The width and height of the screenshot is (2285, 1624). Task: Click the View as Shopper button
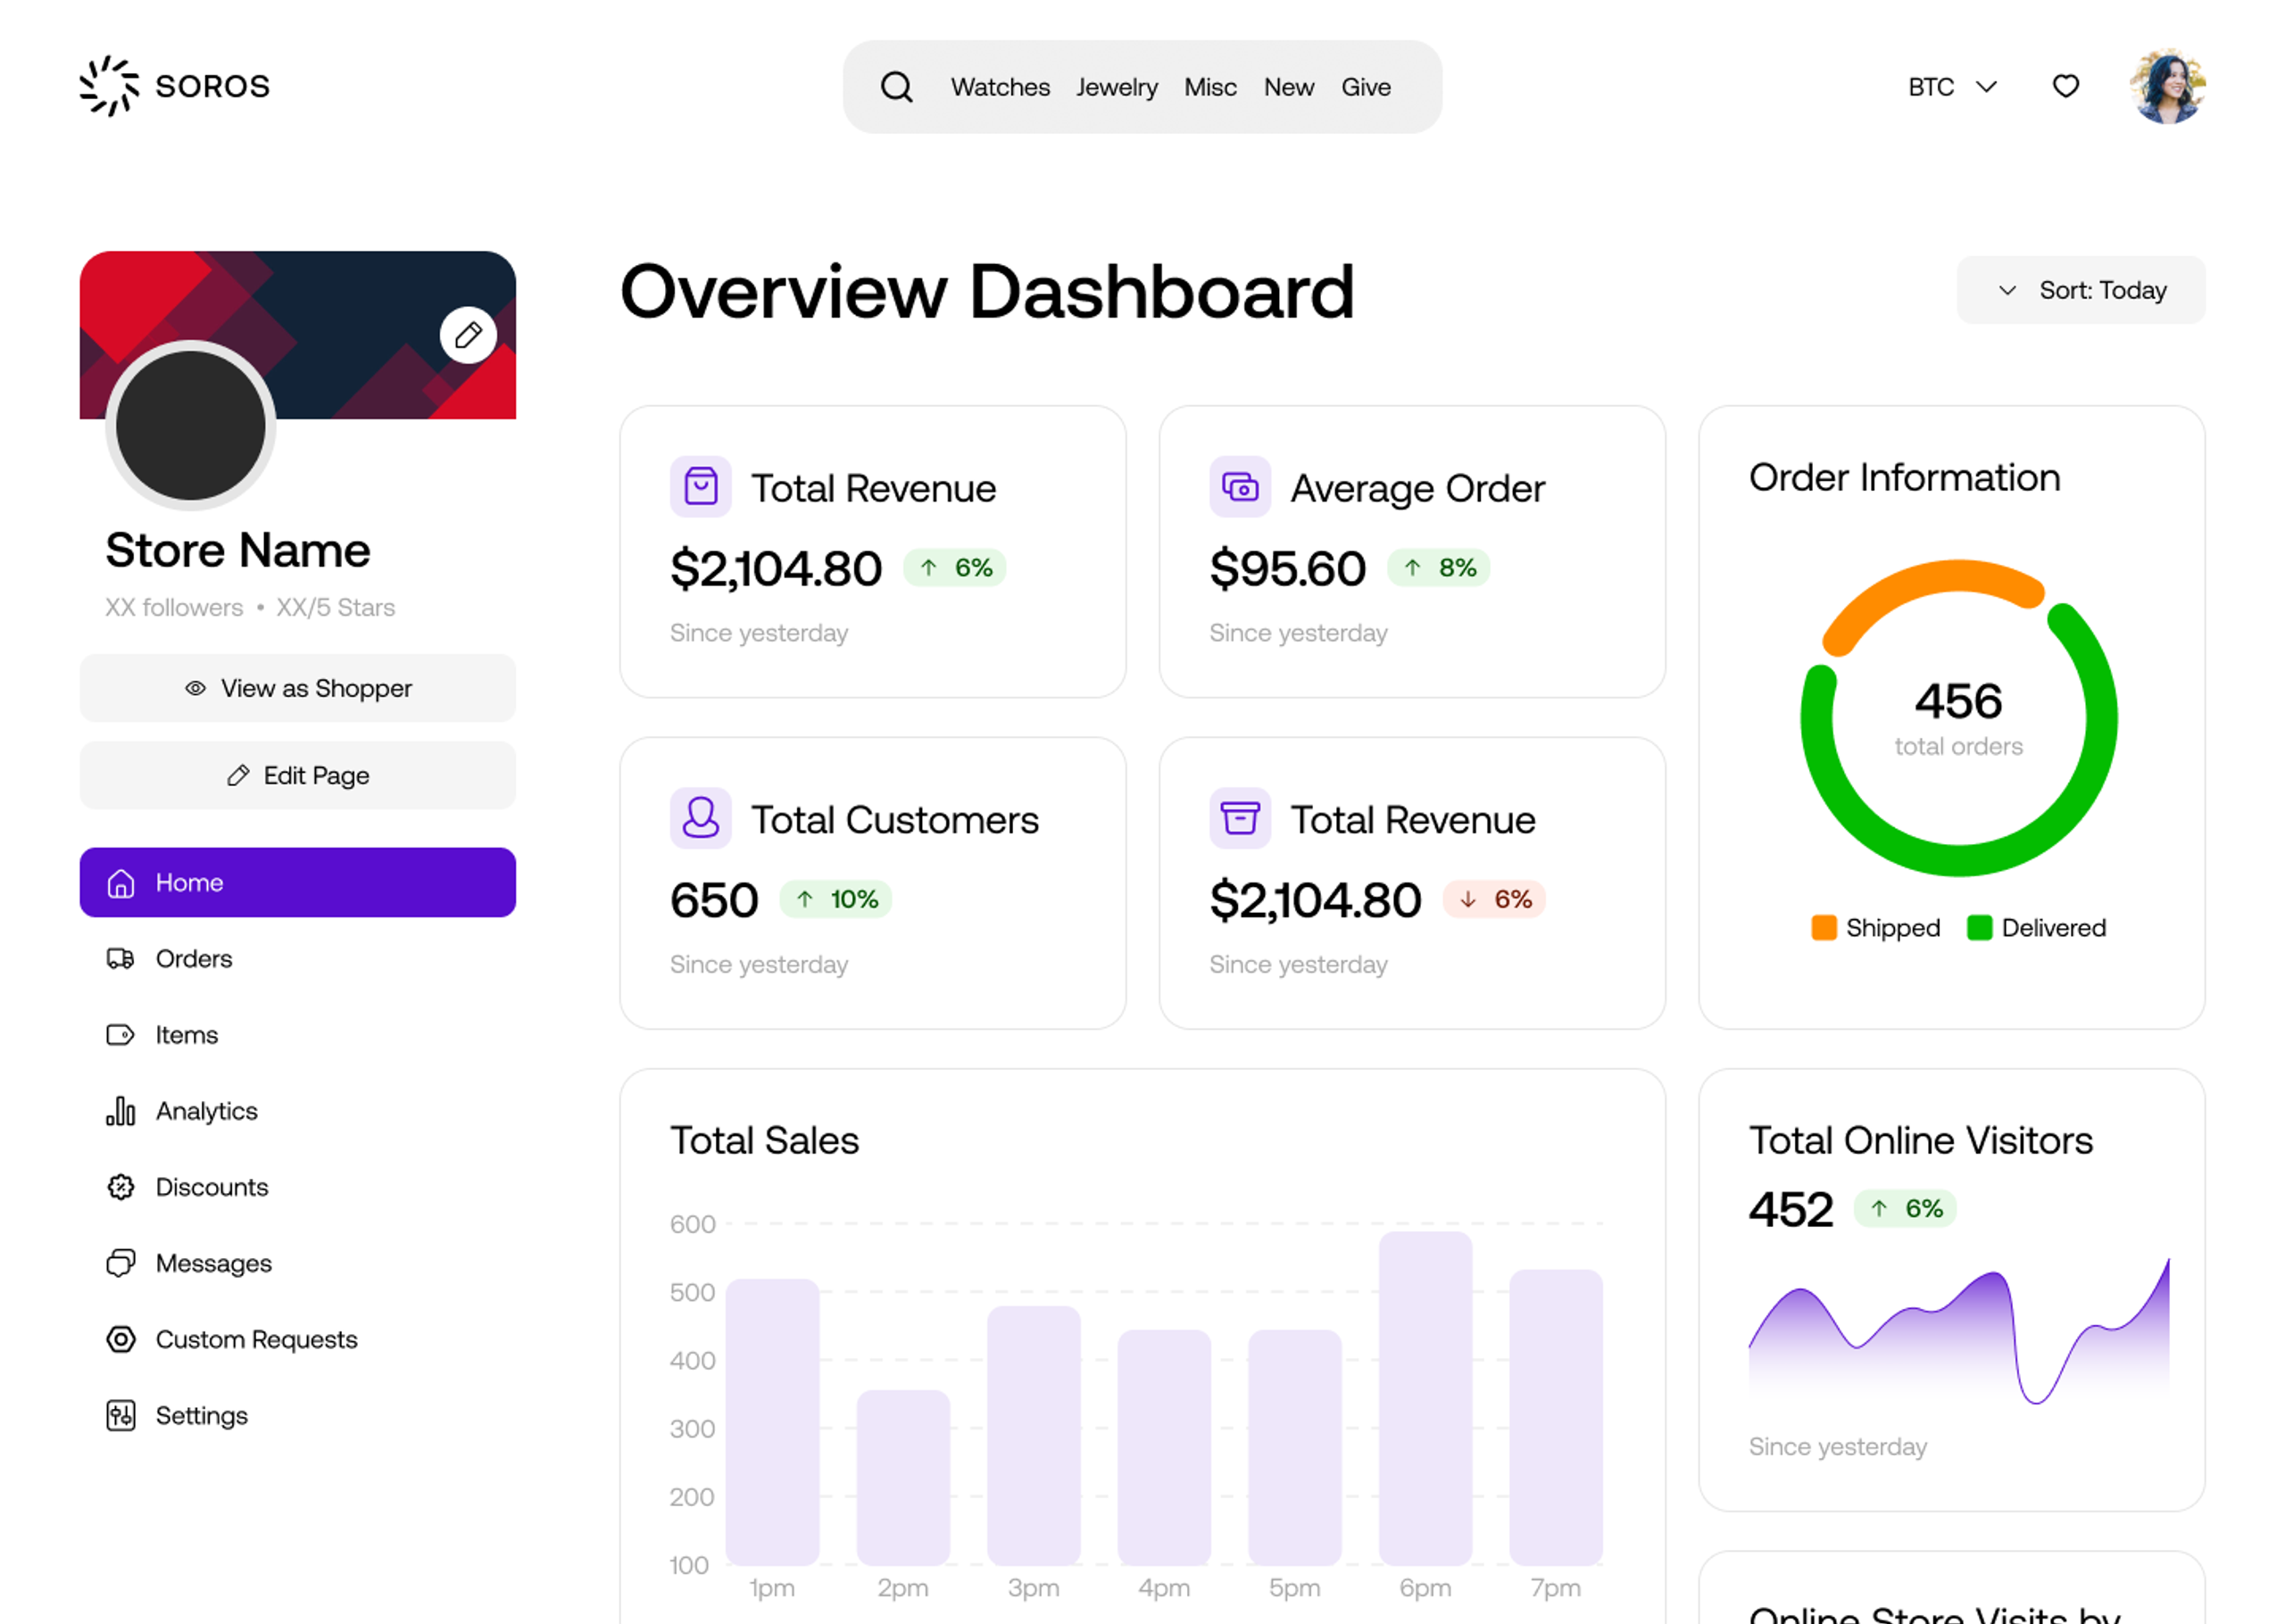(298, 688)
